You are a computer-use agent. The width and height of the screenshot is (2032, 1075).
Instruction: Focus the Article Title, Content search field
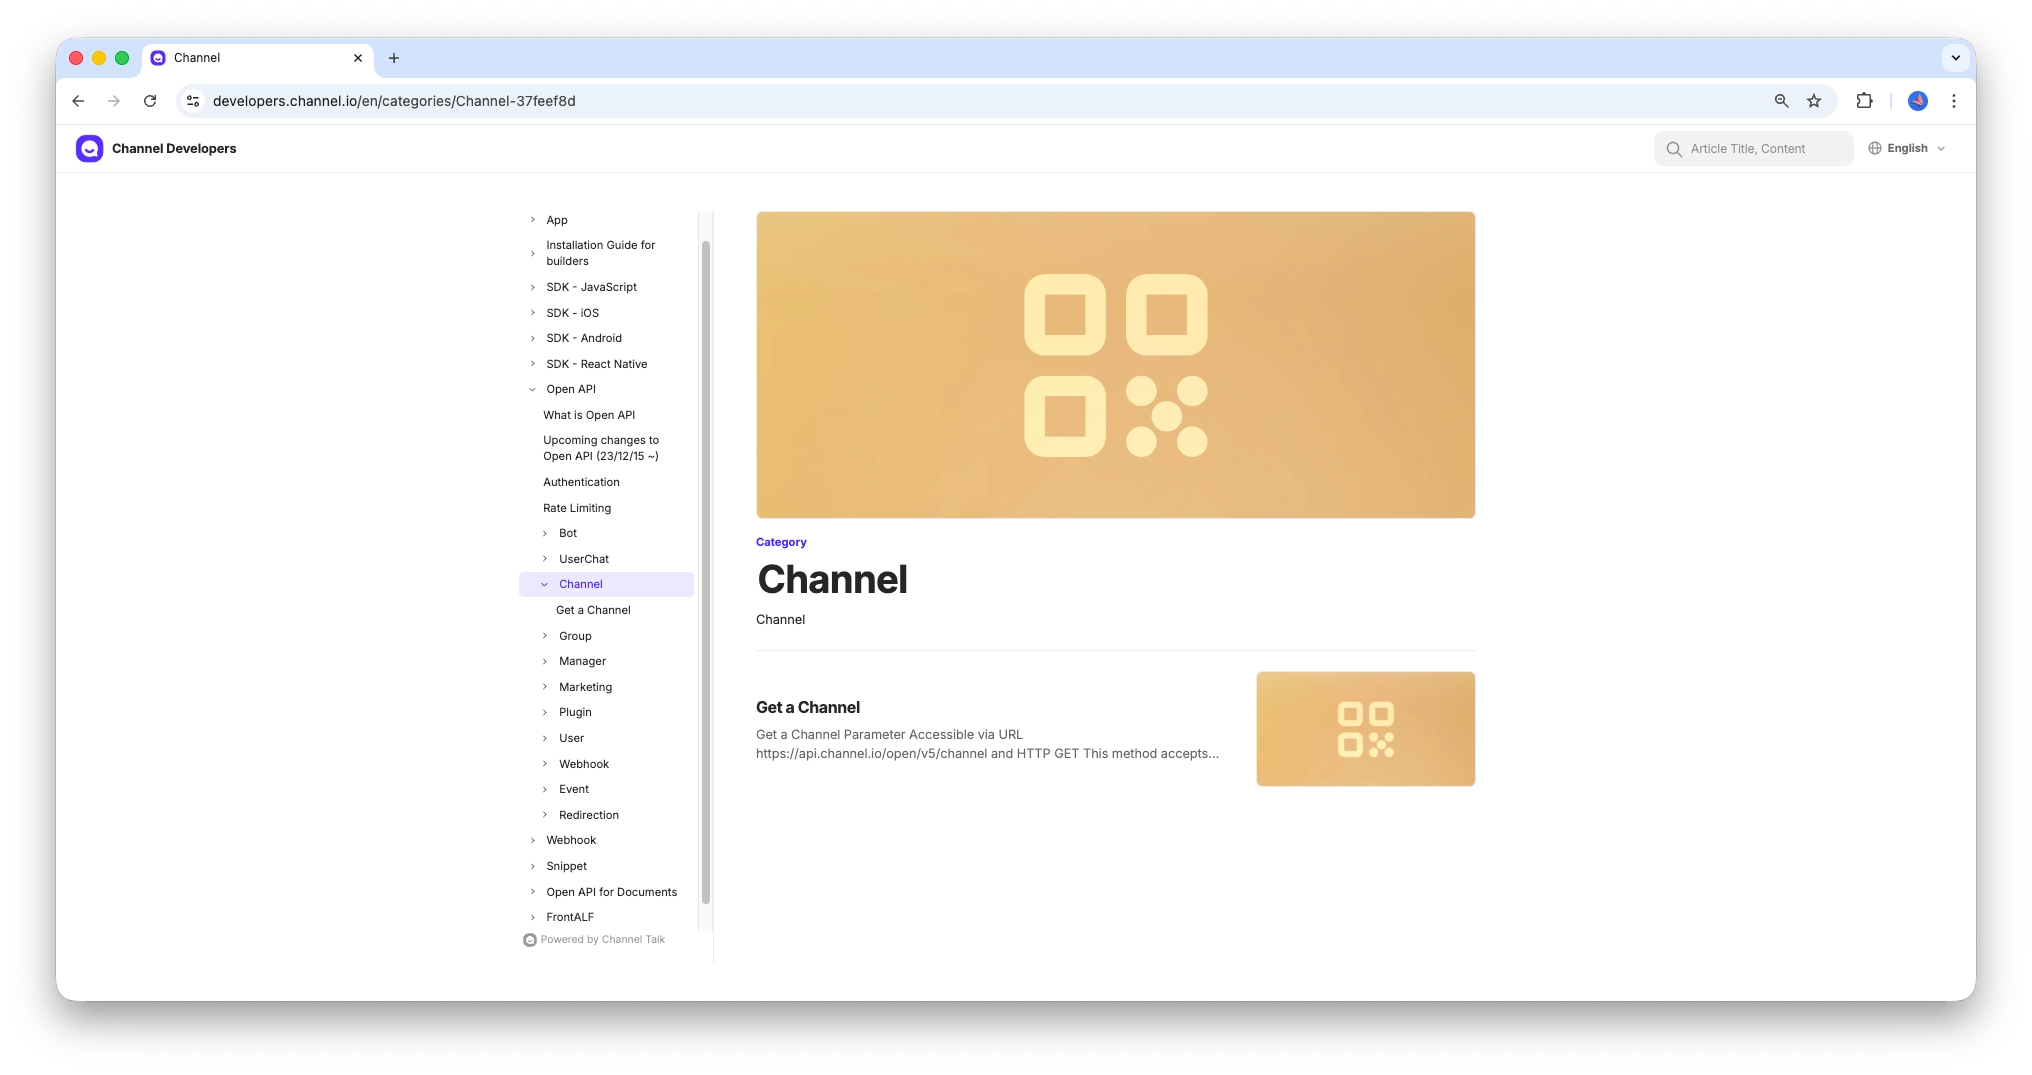coord(1753,149)
